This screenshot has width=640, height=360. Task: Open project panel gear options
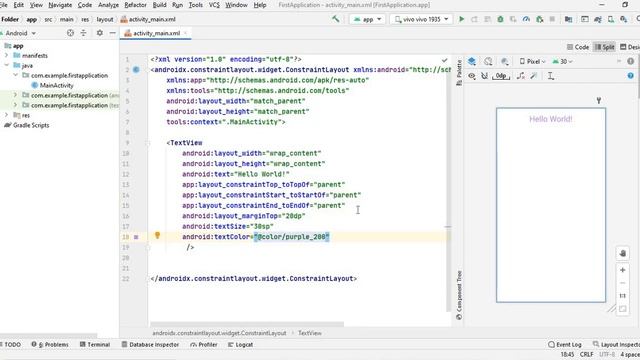pos(100,33)
